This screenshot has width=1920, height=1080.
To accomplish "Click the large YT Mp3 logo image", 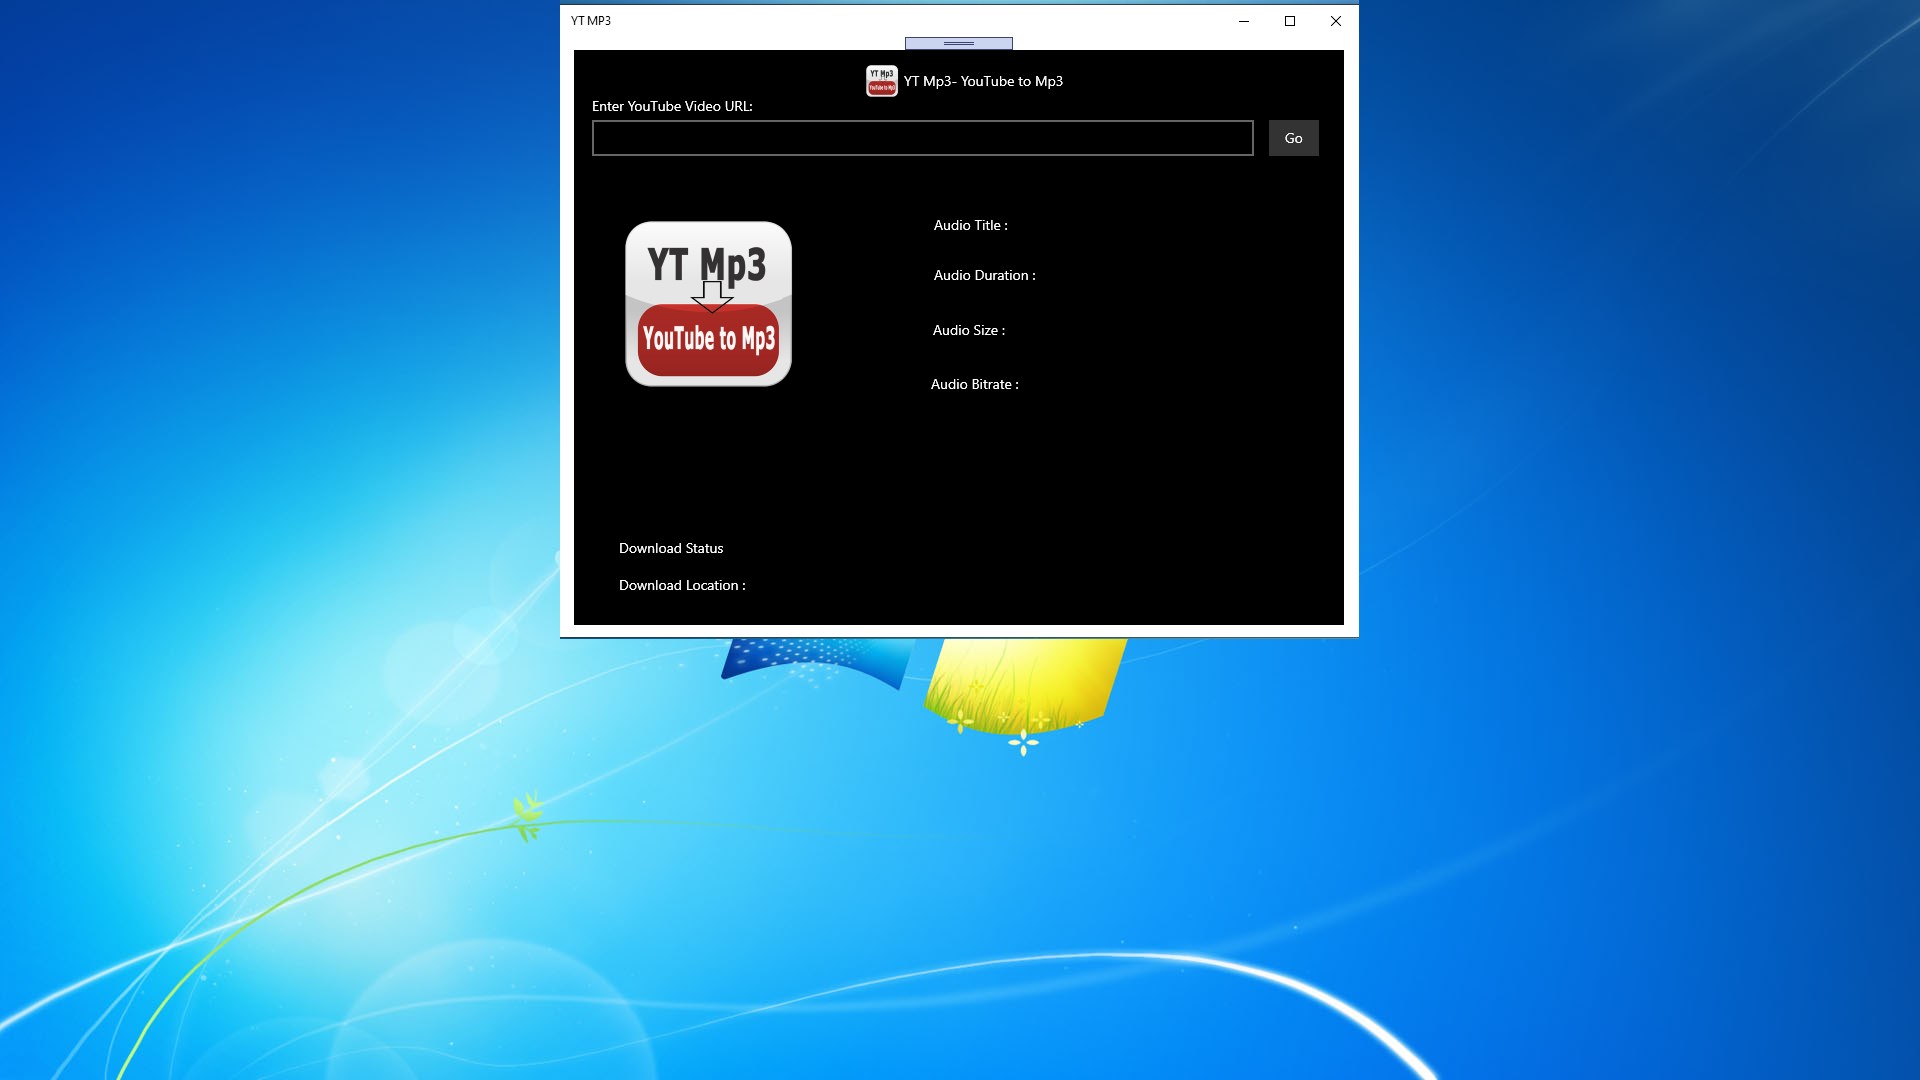I will pos(708,304).
